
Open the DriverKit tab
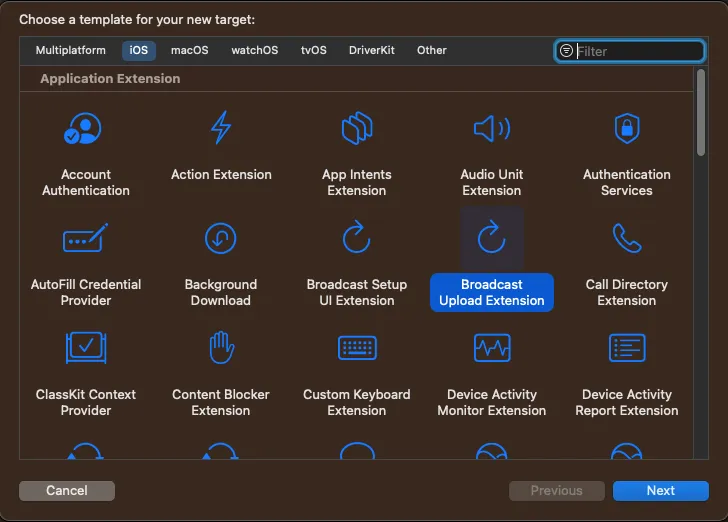click(371, 50)
